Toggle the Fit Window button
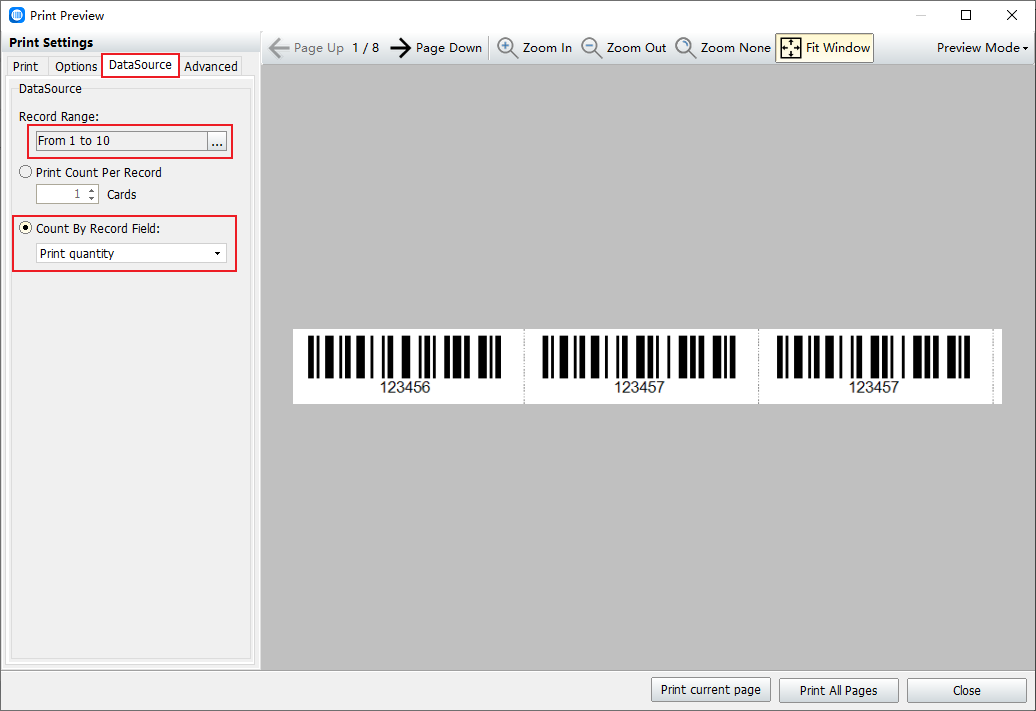Viewport: 1036px width, 711px height. pyautogui.click(x=825, y=48)
